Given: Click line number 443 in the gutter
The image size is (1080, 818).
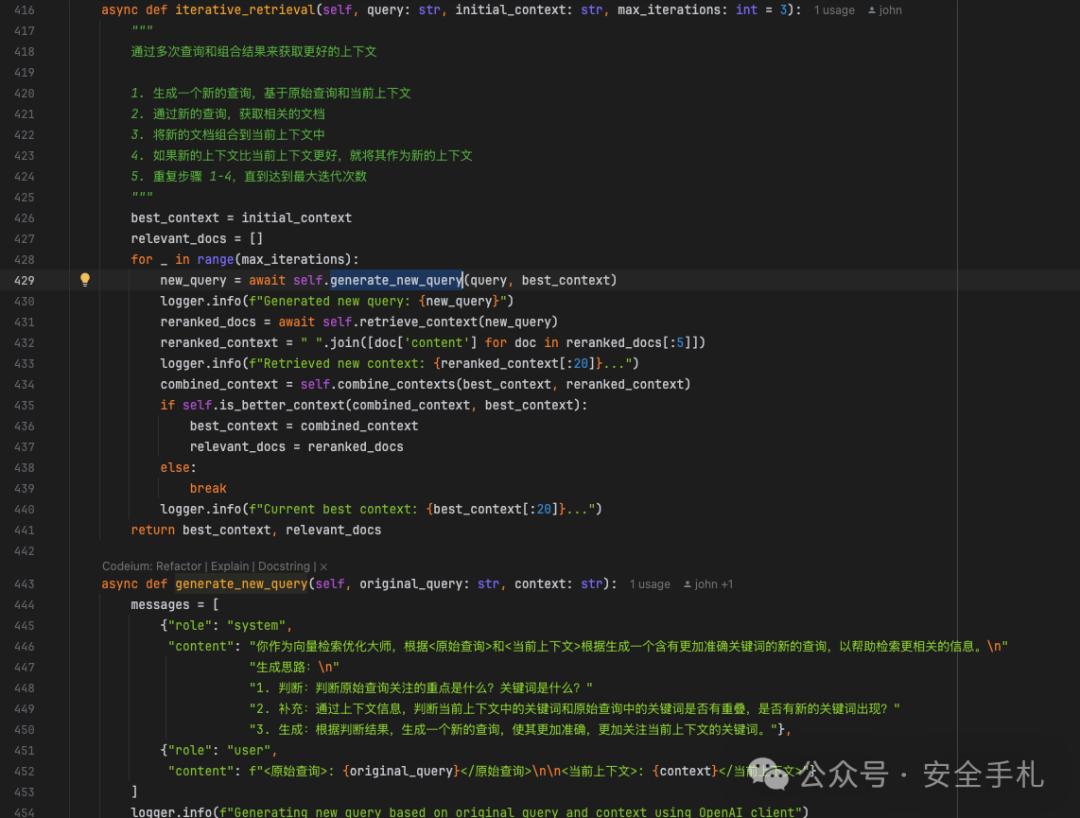Looking at the screenshot, I should pos(24,584).
